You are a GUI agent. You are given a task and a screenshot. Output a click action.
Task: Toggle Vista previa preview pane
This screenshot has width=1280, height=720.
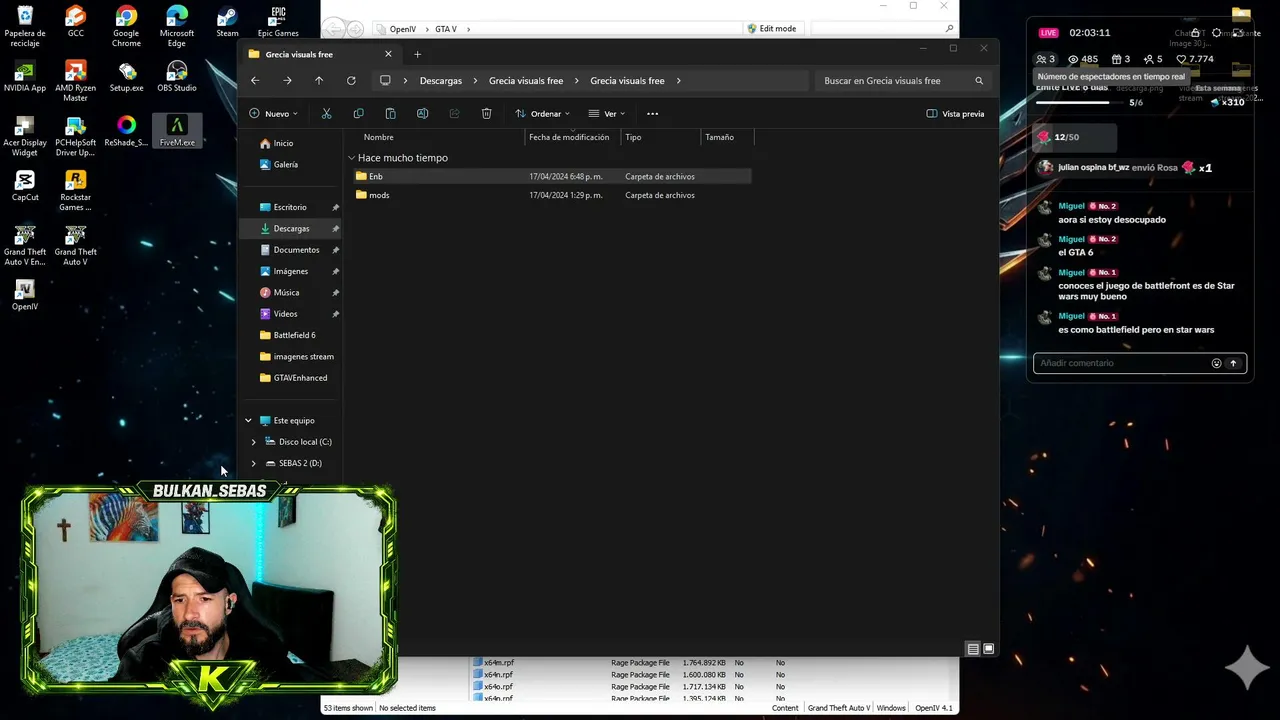coord(955,114)
